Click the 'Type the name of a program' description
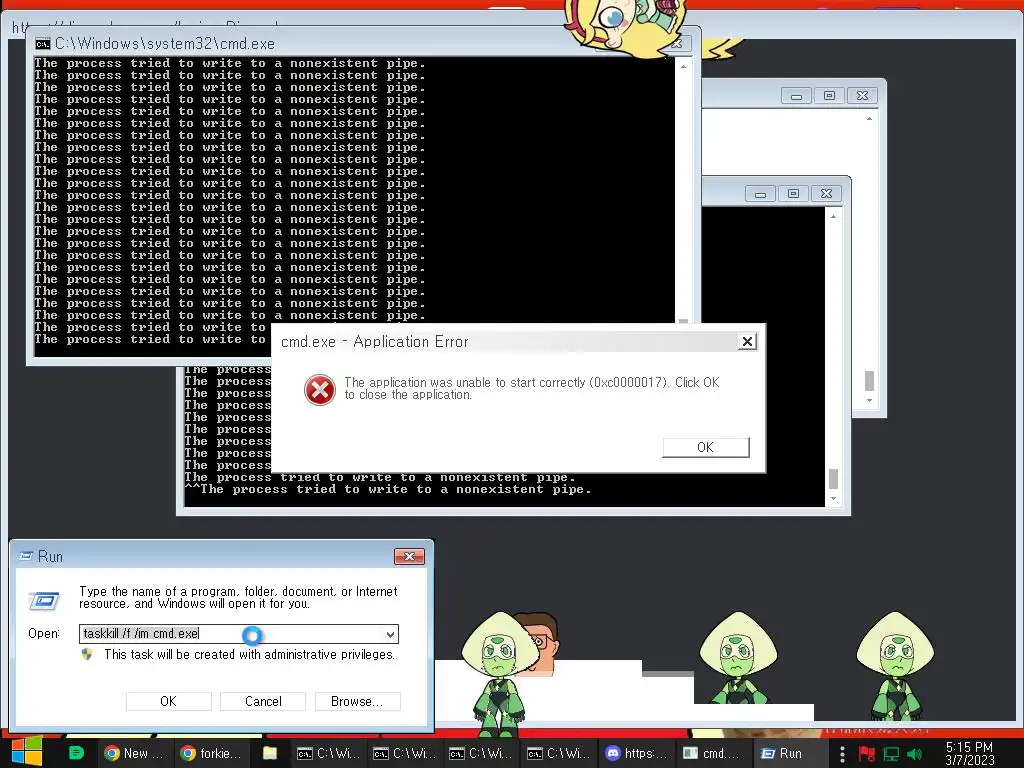1024x768 pixels. pyautogui.click(x=238, y=598)
